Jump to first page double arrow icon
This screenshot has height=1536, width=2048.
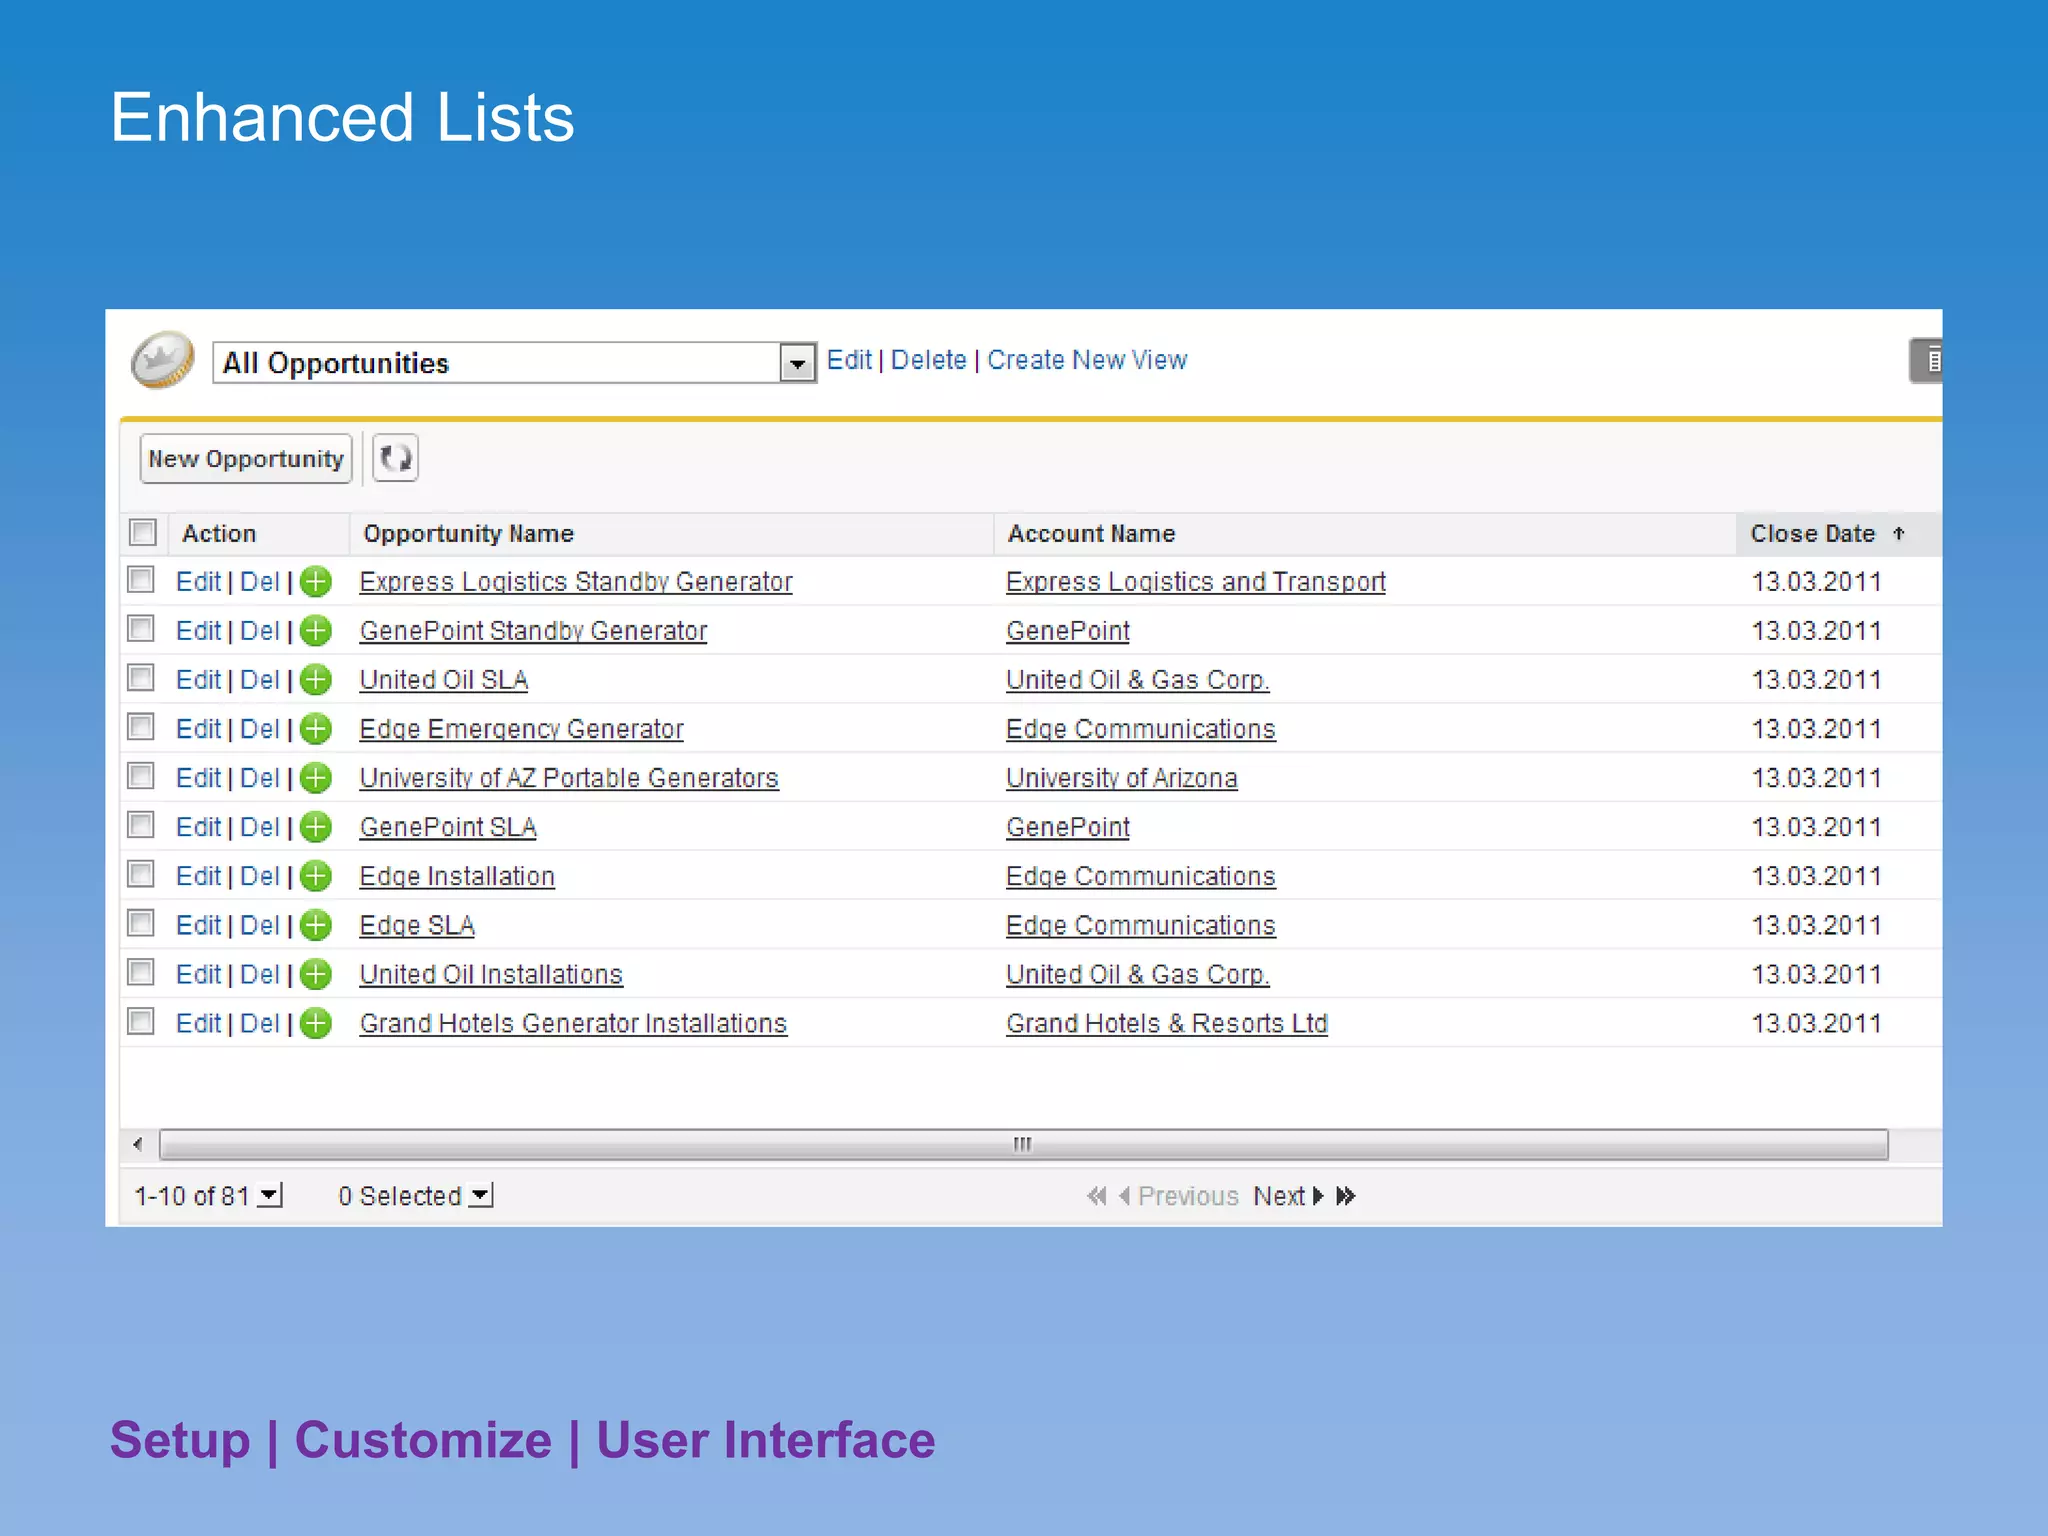pos(1097,1196)
